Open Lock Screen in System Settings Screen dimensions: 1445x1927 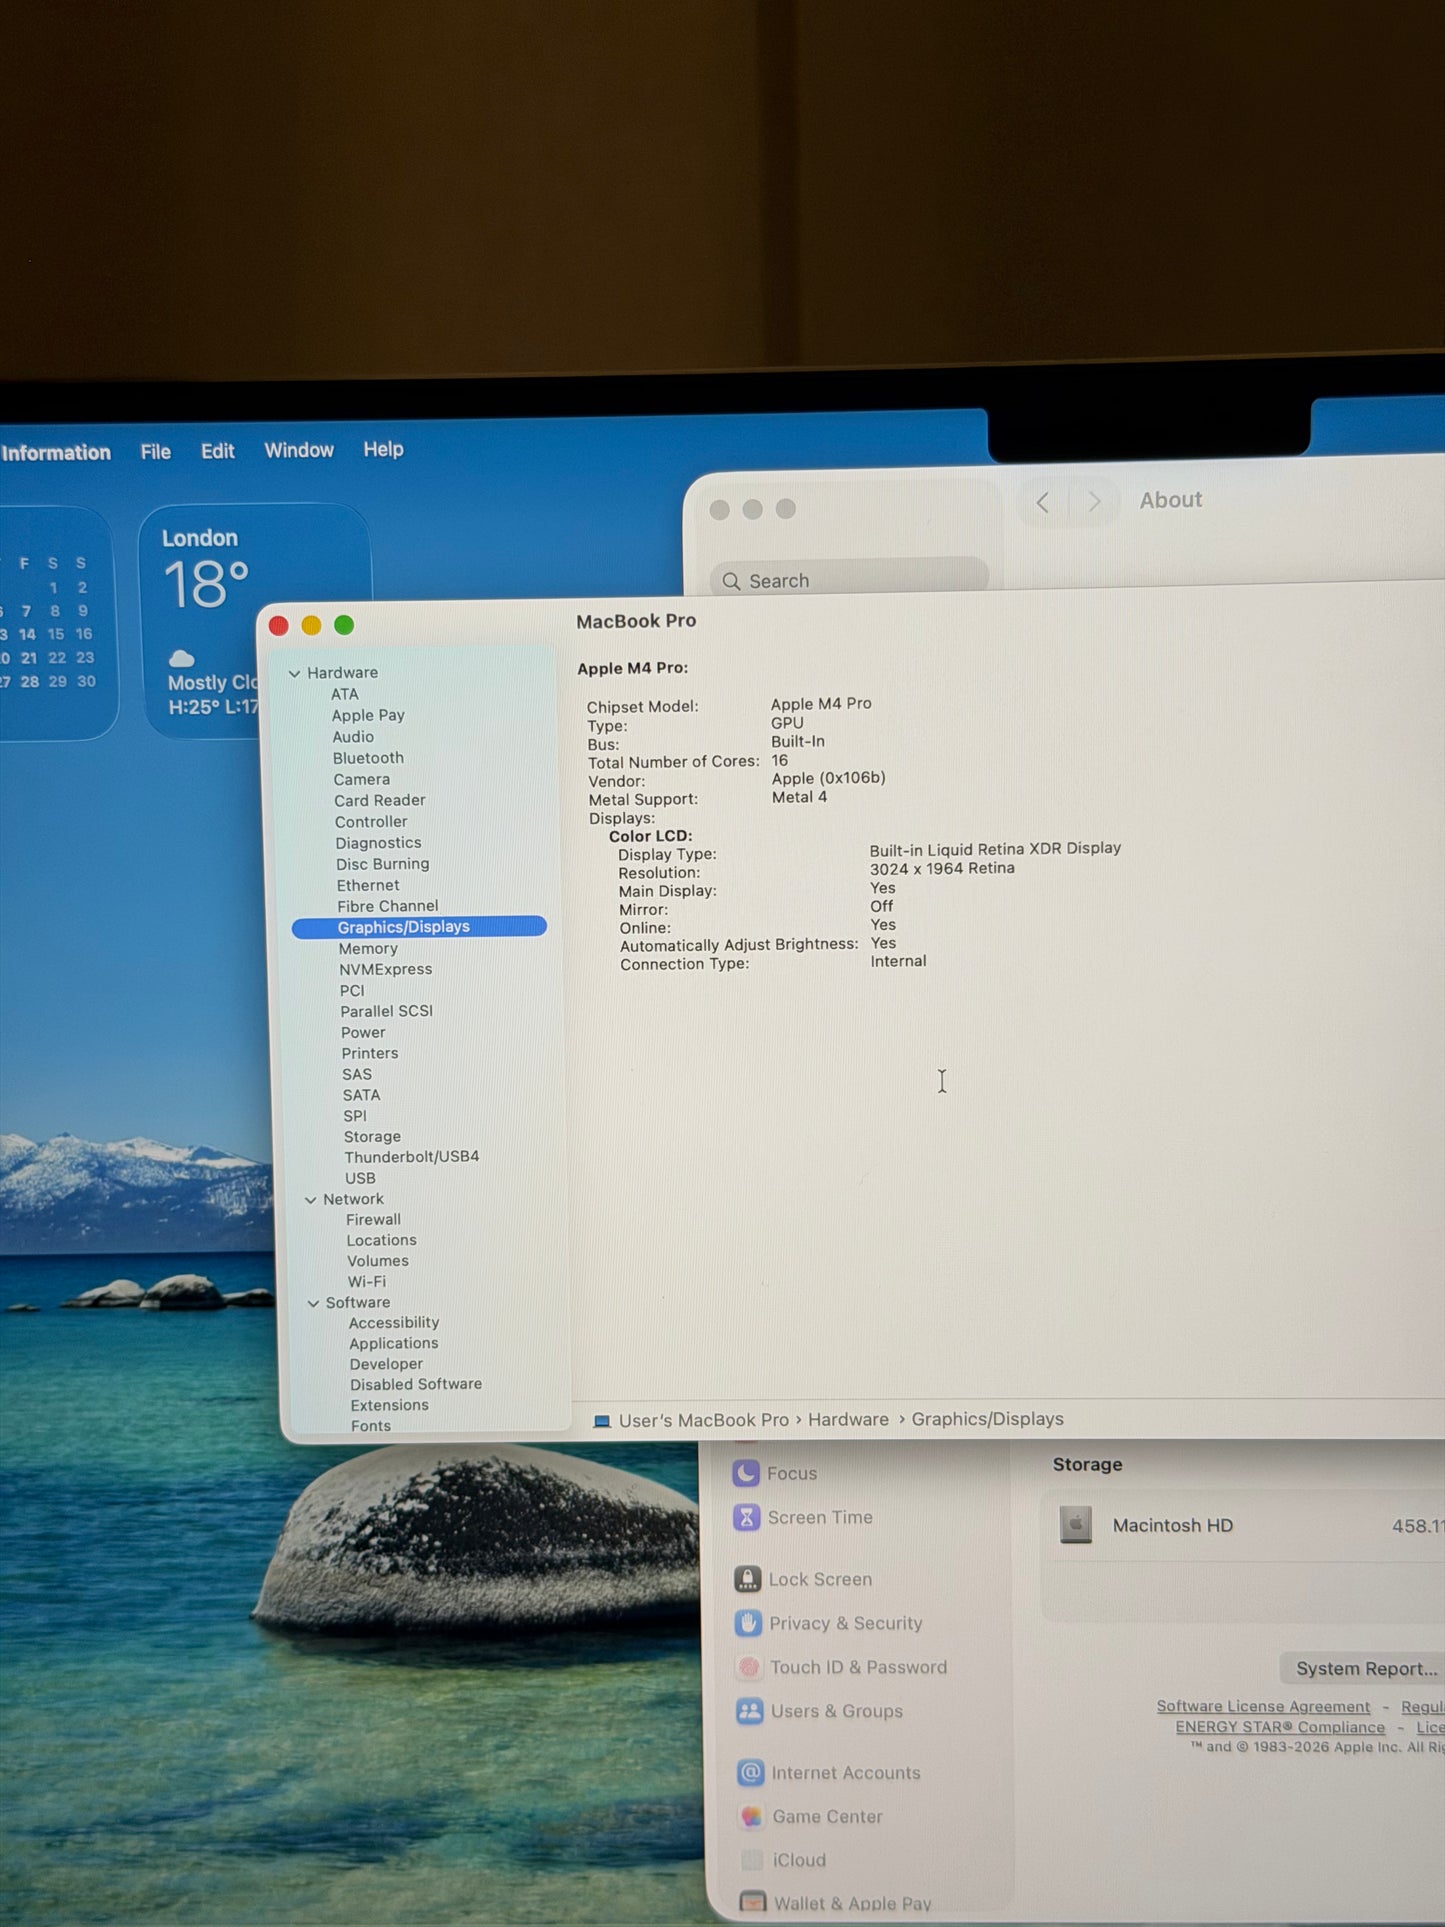pyautogui.click(x=803, y=1580)
